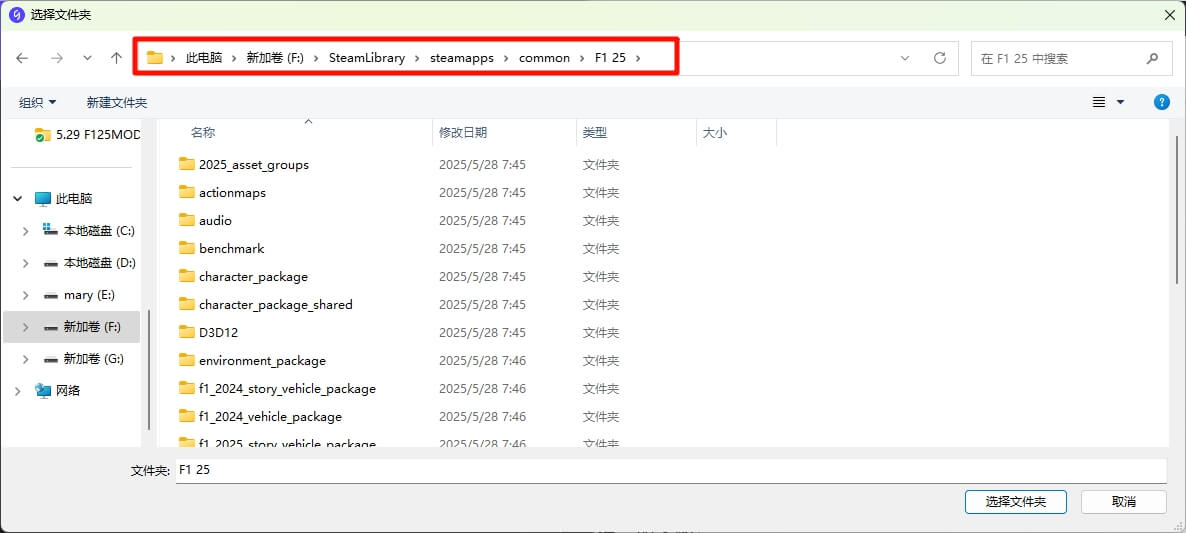
Task: Select 此电脑 in the address breadcrumb
Action: (x=204, y=57)
